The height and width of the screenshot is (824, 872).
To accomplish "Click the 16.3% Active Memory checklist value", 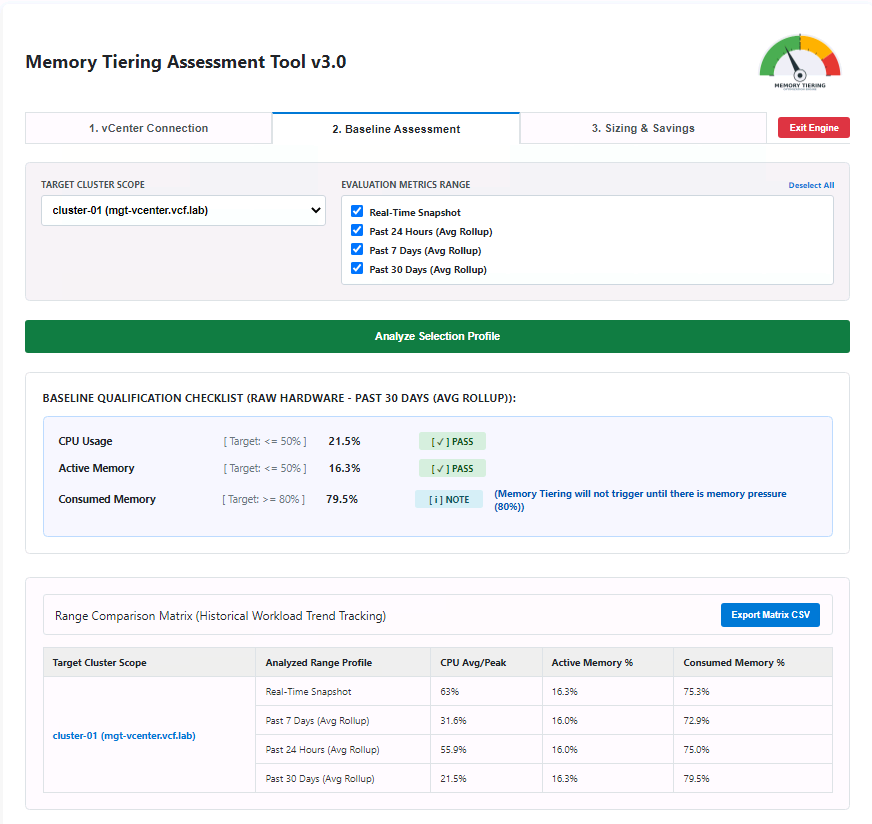I will [x=344, y=468].
